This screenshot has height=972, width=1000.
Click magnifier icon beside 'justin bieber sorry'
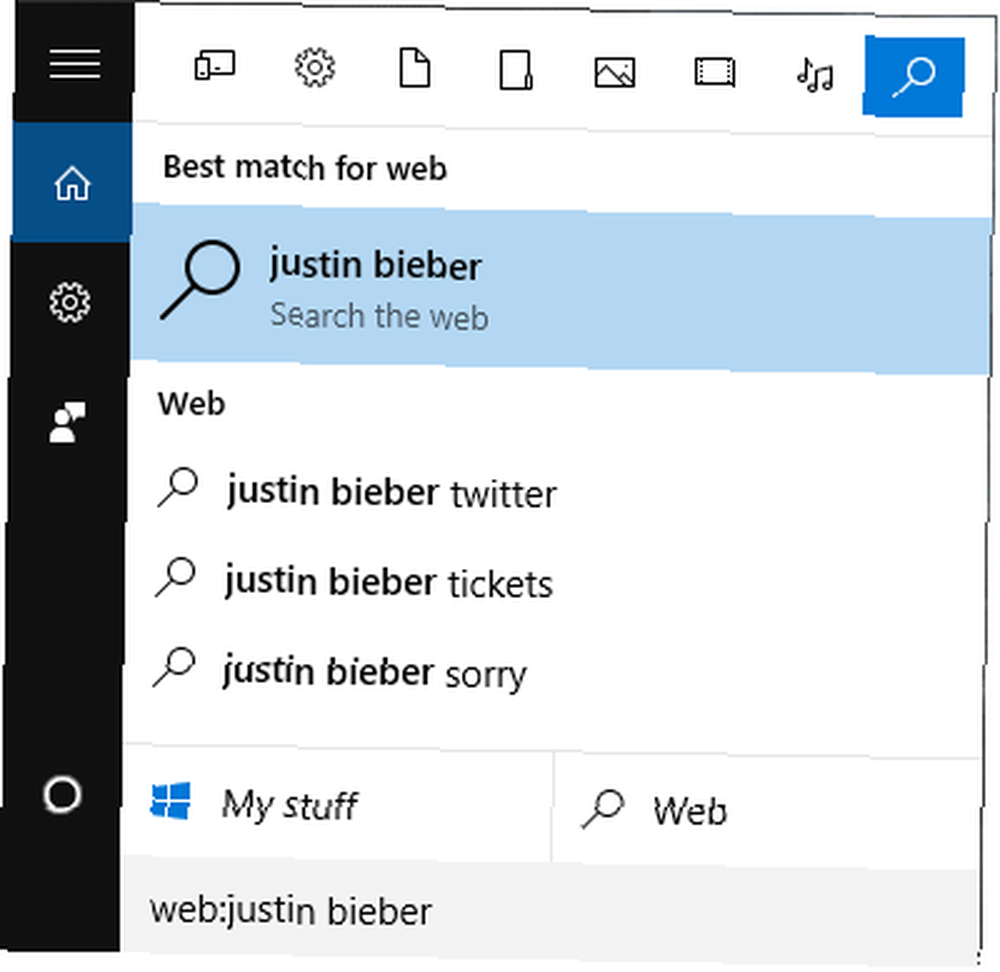[173, 667]
